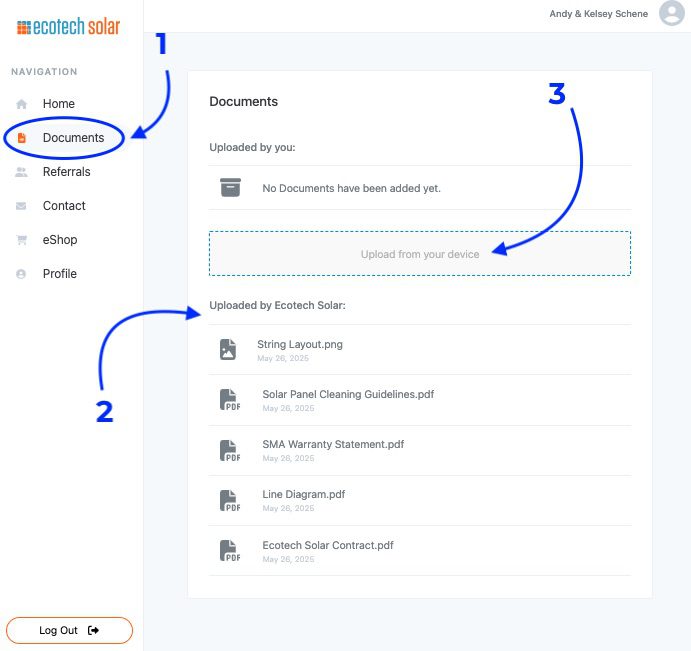Open Line Diagram.pdf document
Screen dimensions: 691x651
tap(304, 495)
